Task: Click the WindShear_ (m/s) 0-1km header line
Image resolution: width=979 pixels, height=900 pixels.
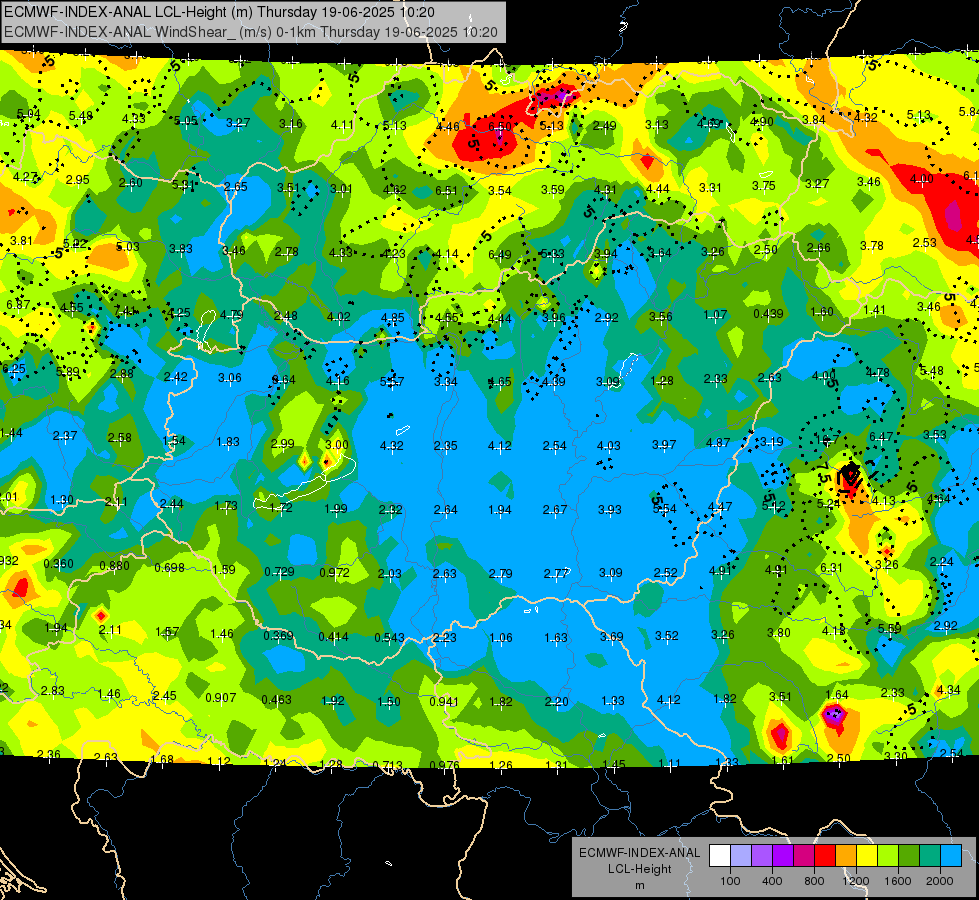Action: pyautogui.click(x=251, y=32)
